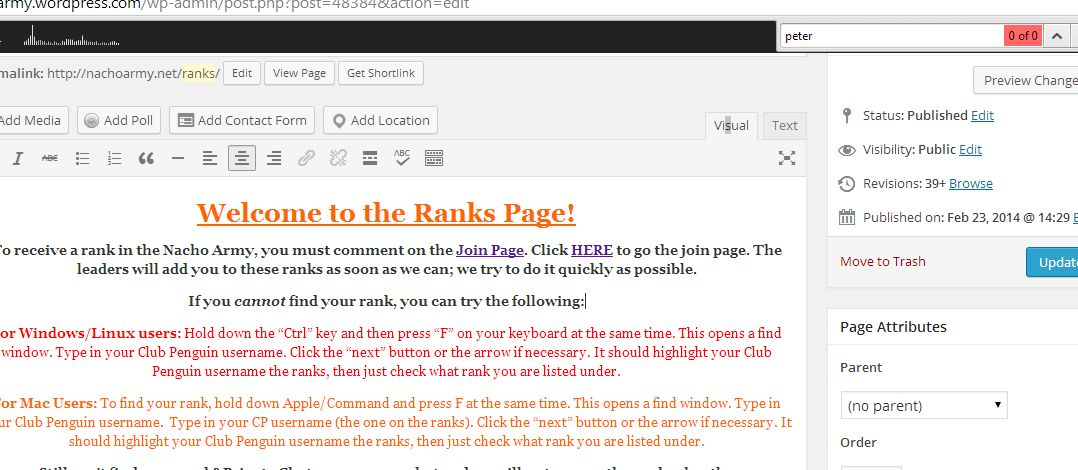Apply blockquote formatting
This screenshot has width=1078, height=470.
click(x=146, y=158)
